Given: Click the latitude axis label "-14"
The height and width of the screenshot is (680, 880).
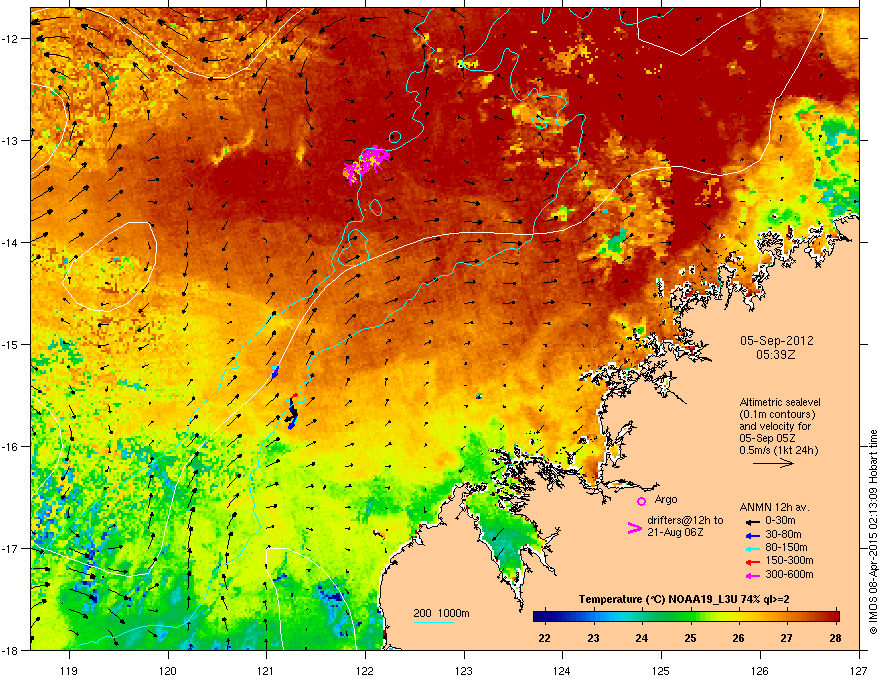Looking at the screenshot, I should click(11, 242).
